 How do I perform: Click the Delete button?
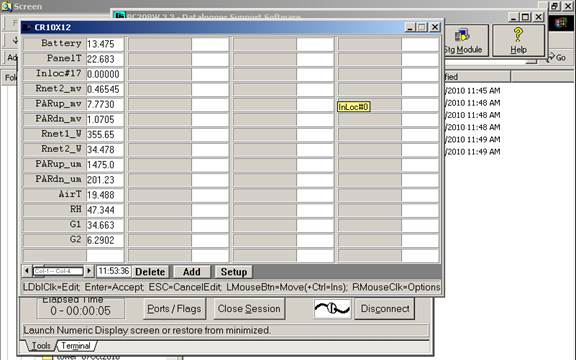click(x=150, y=272)
